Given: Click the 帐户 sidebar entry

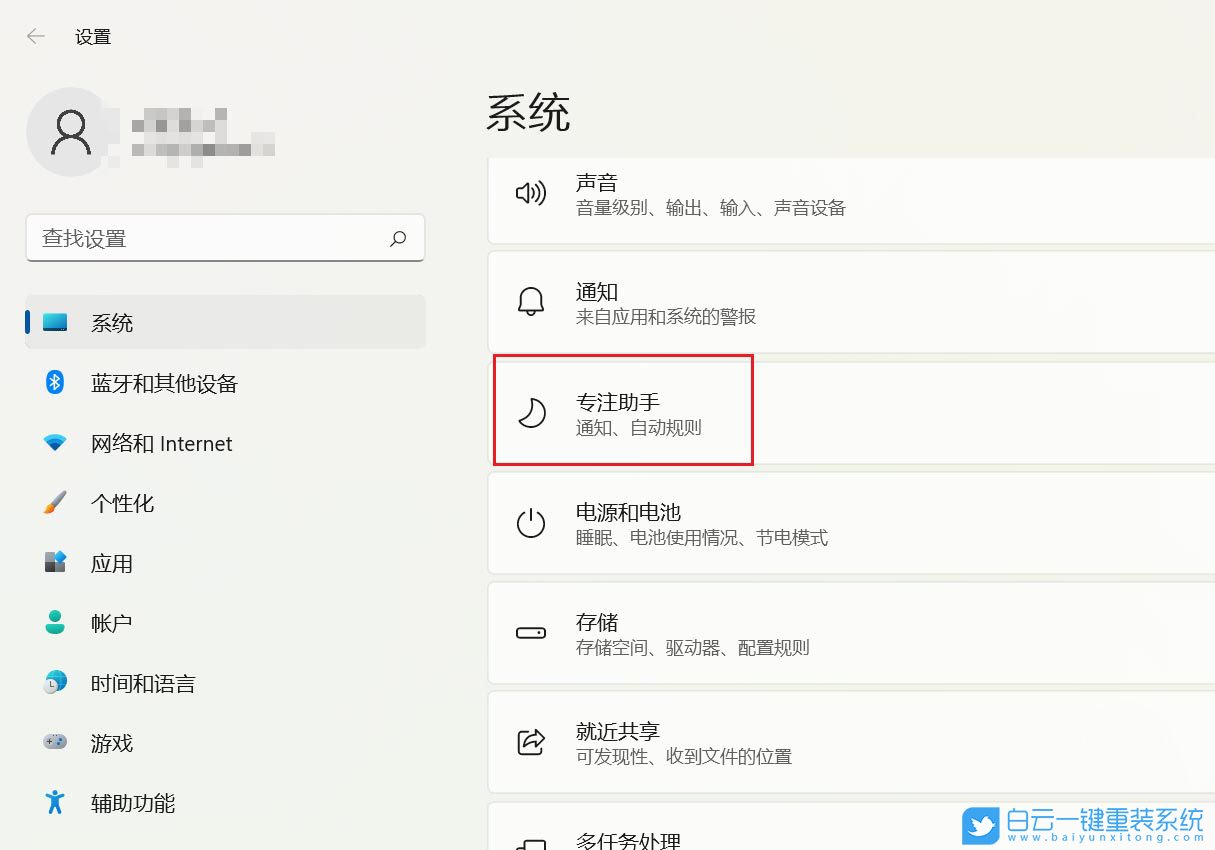Looking at the screenshot, I should pos(110,623).
